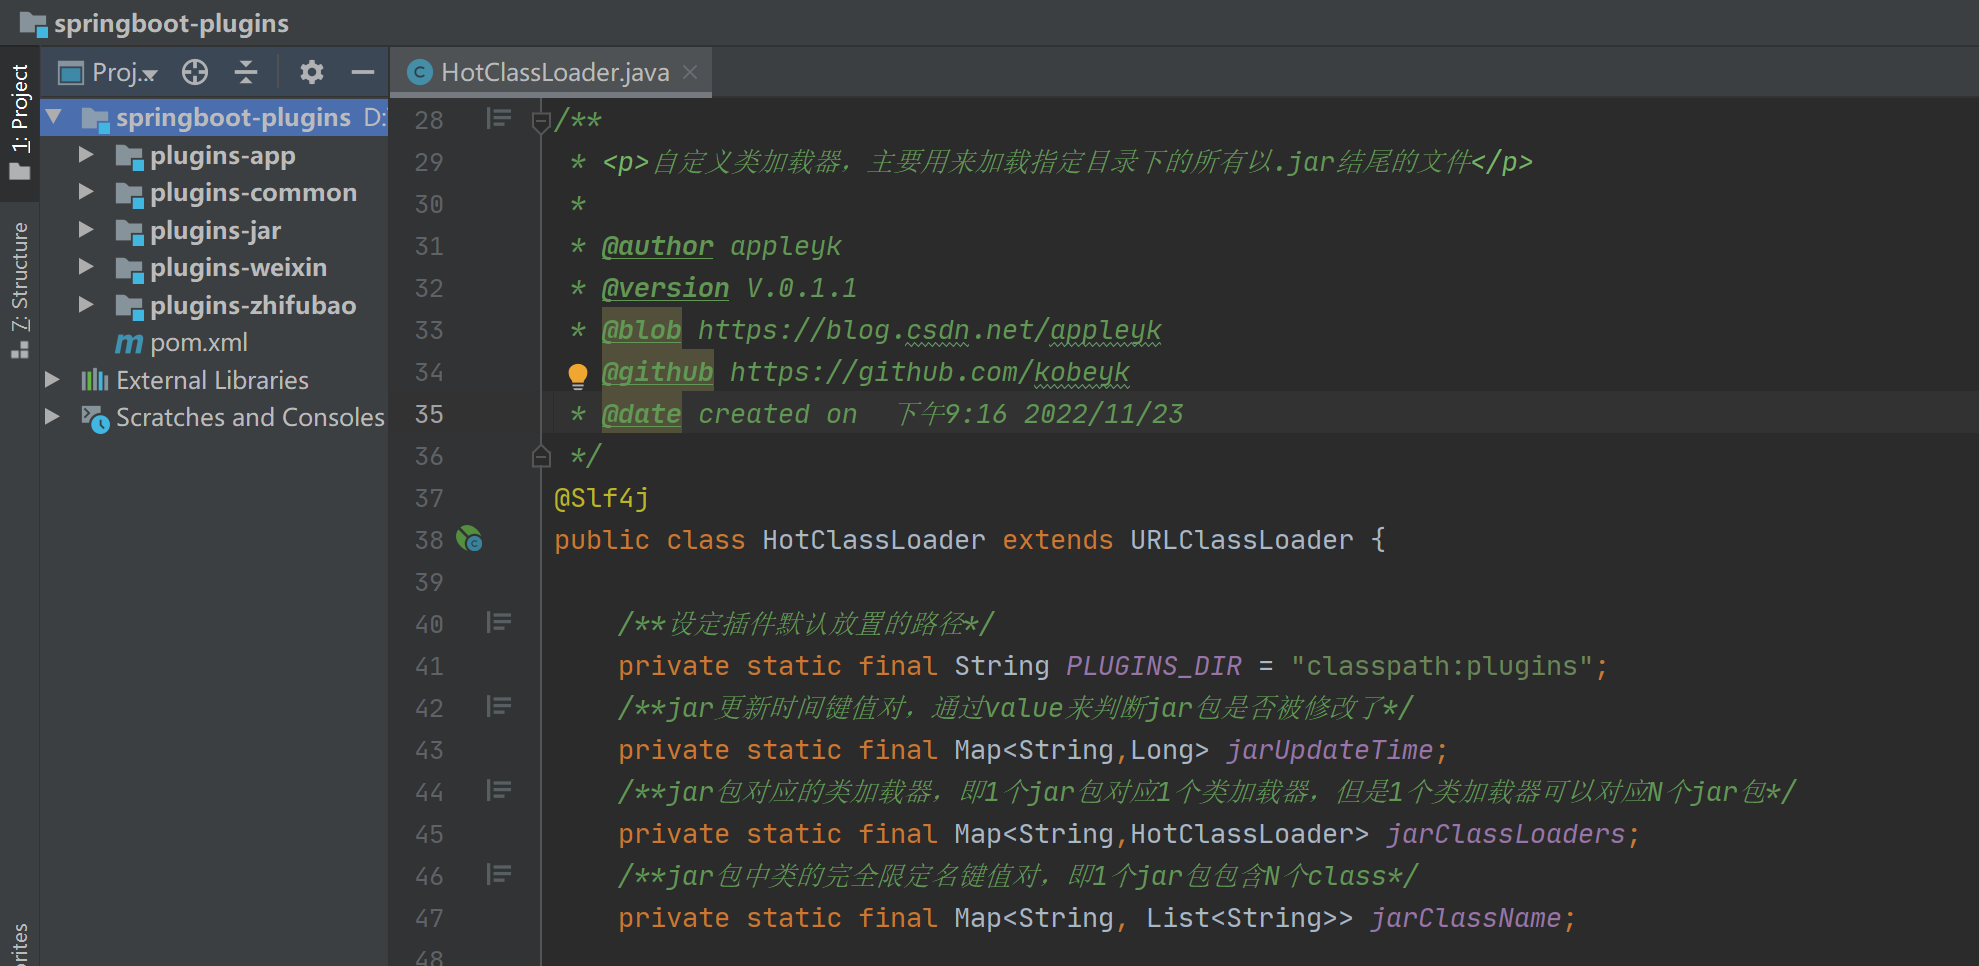Image resolution: width=1979 pixels, height=966 pixels.
Task: Click line number 38 in gutter
Action: tap(429, 540)
